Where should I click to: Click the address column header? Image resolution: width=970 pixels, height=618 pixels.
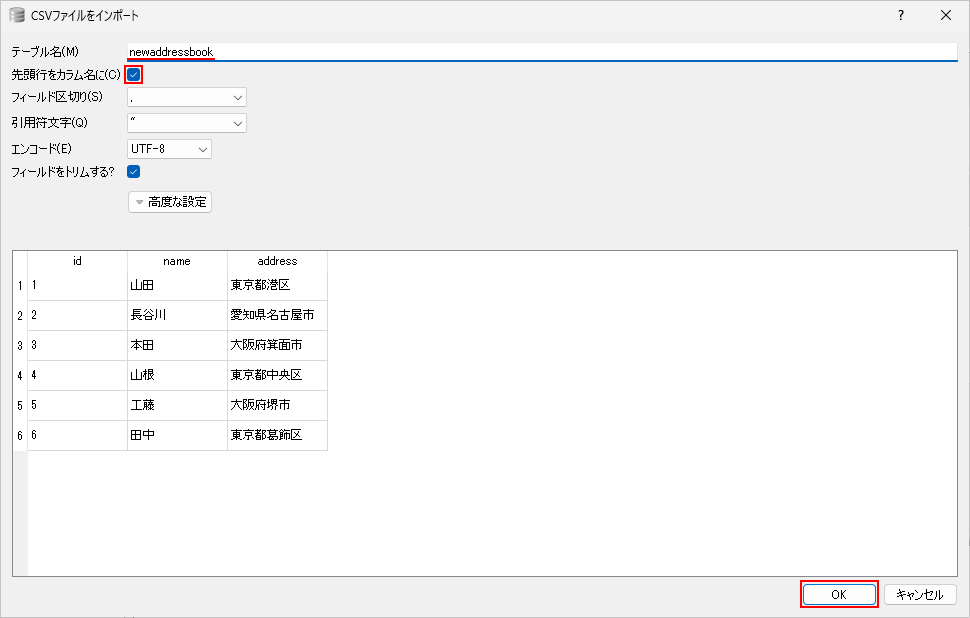tap(277, 261)
